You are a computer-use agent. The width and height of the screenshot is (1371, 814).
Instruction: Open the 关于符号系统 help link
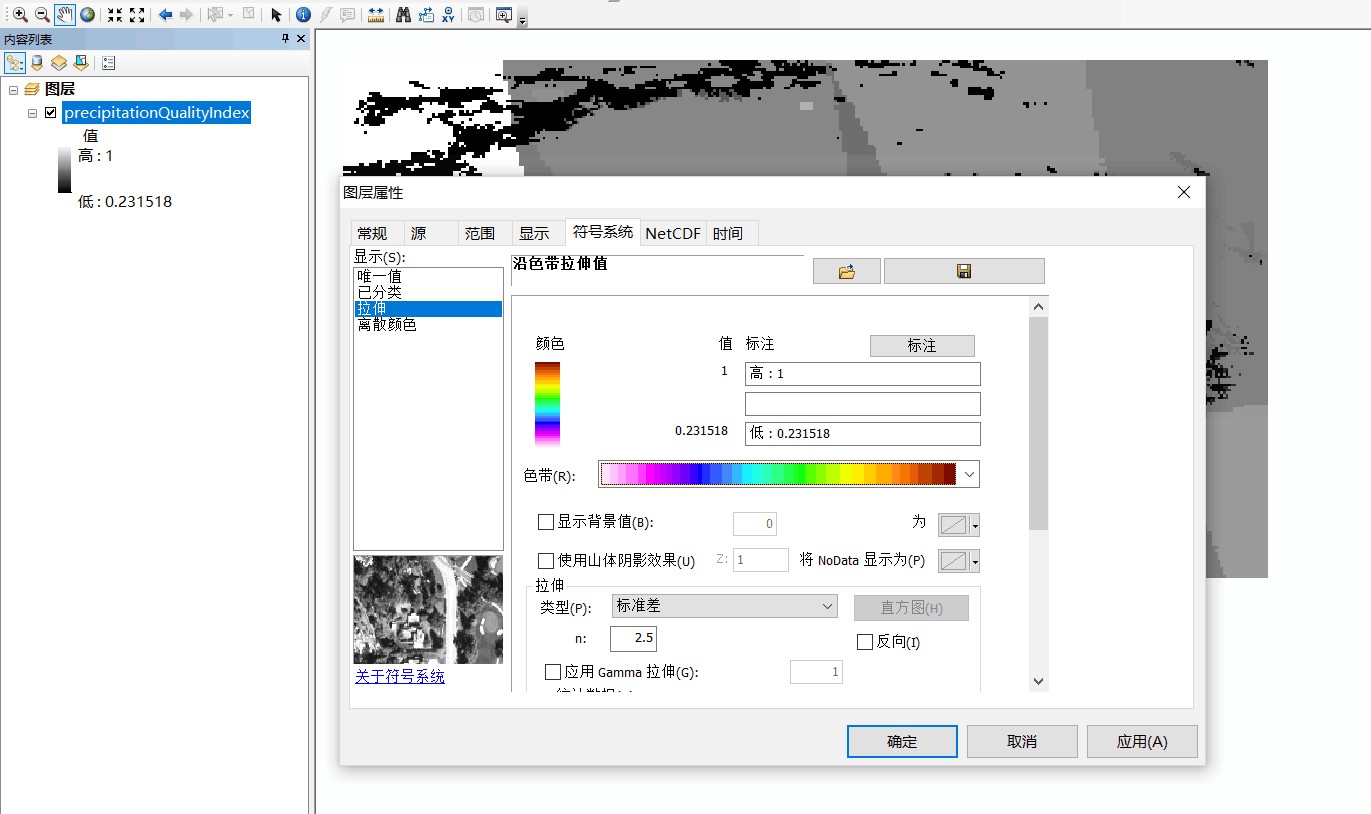[399, 676]
